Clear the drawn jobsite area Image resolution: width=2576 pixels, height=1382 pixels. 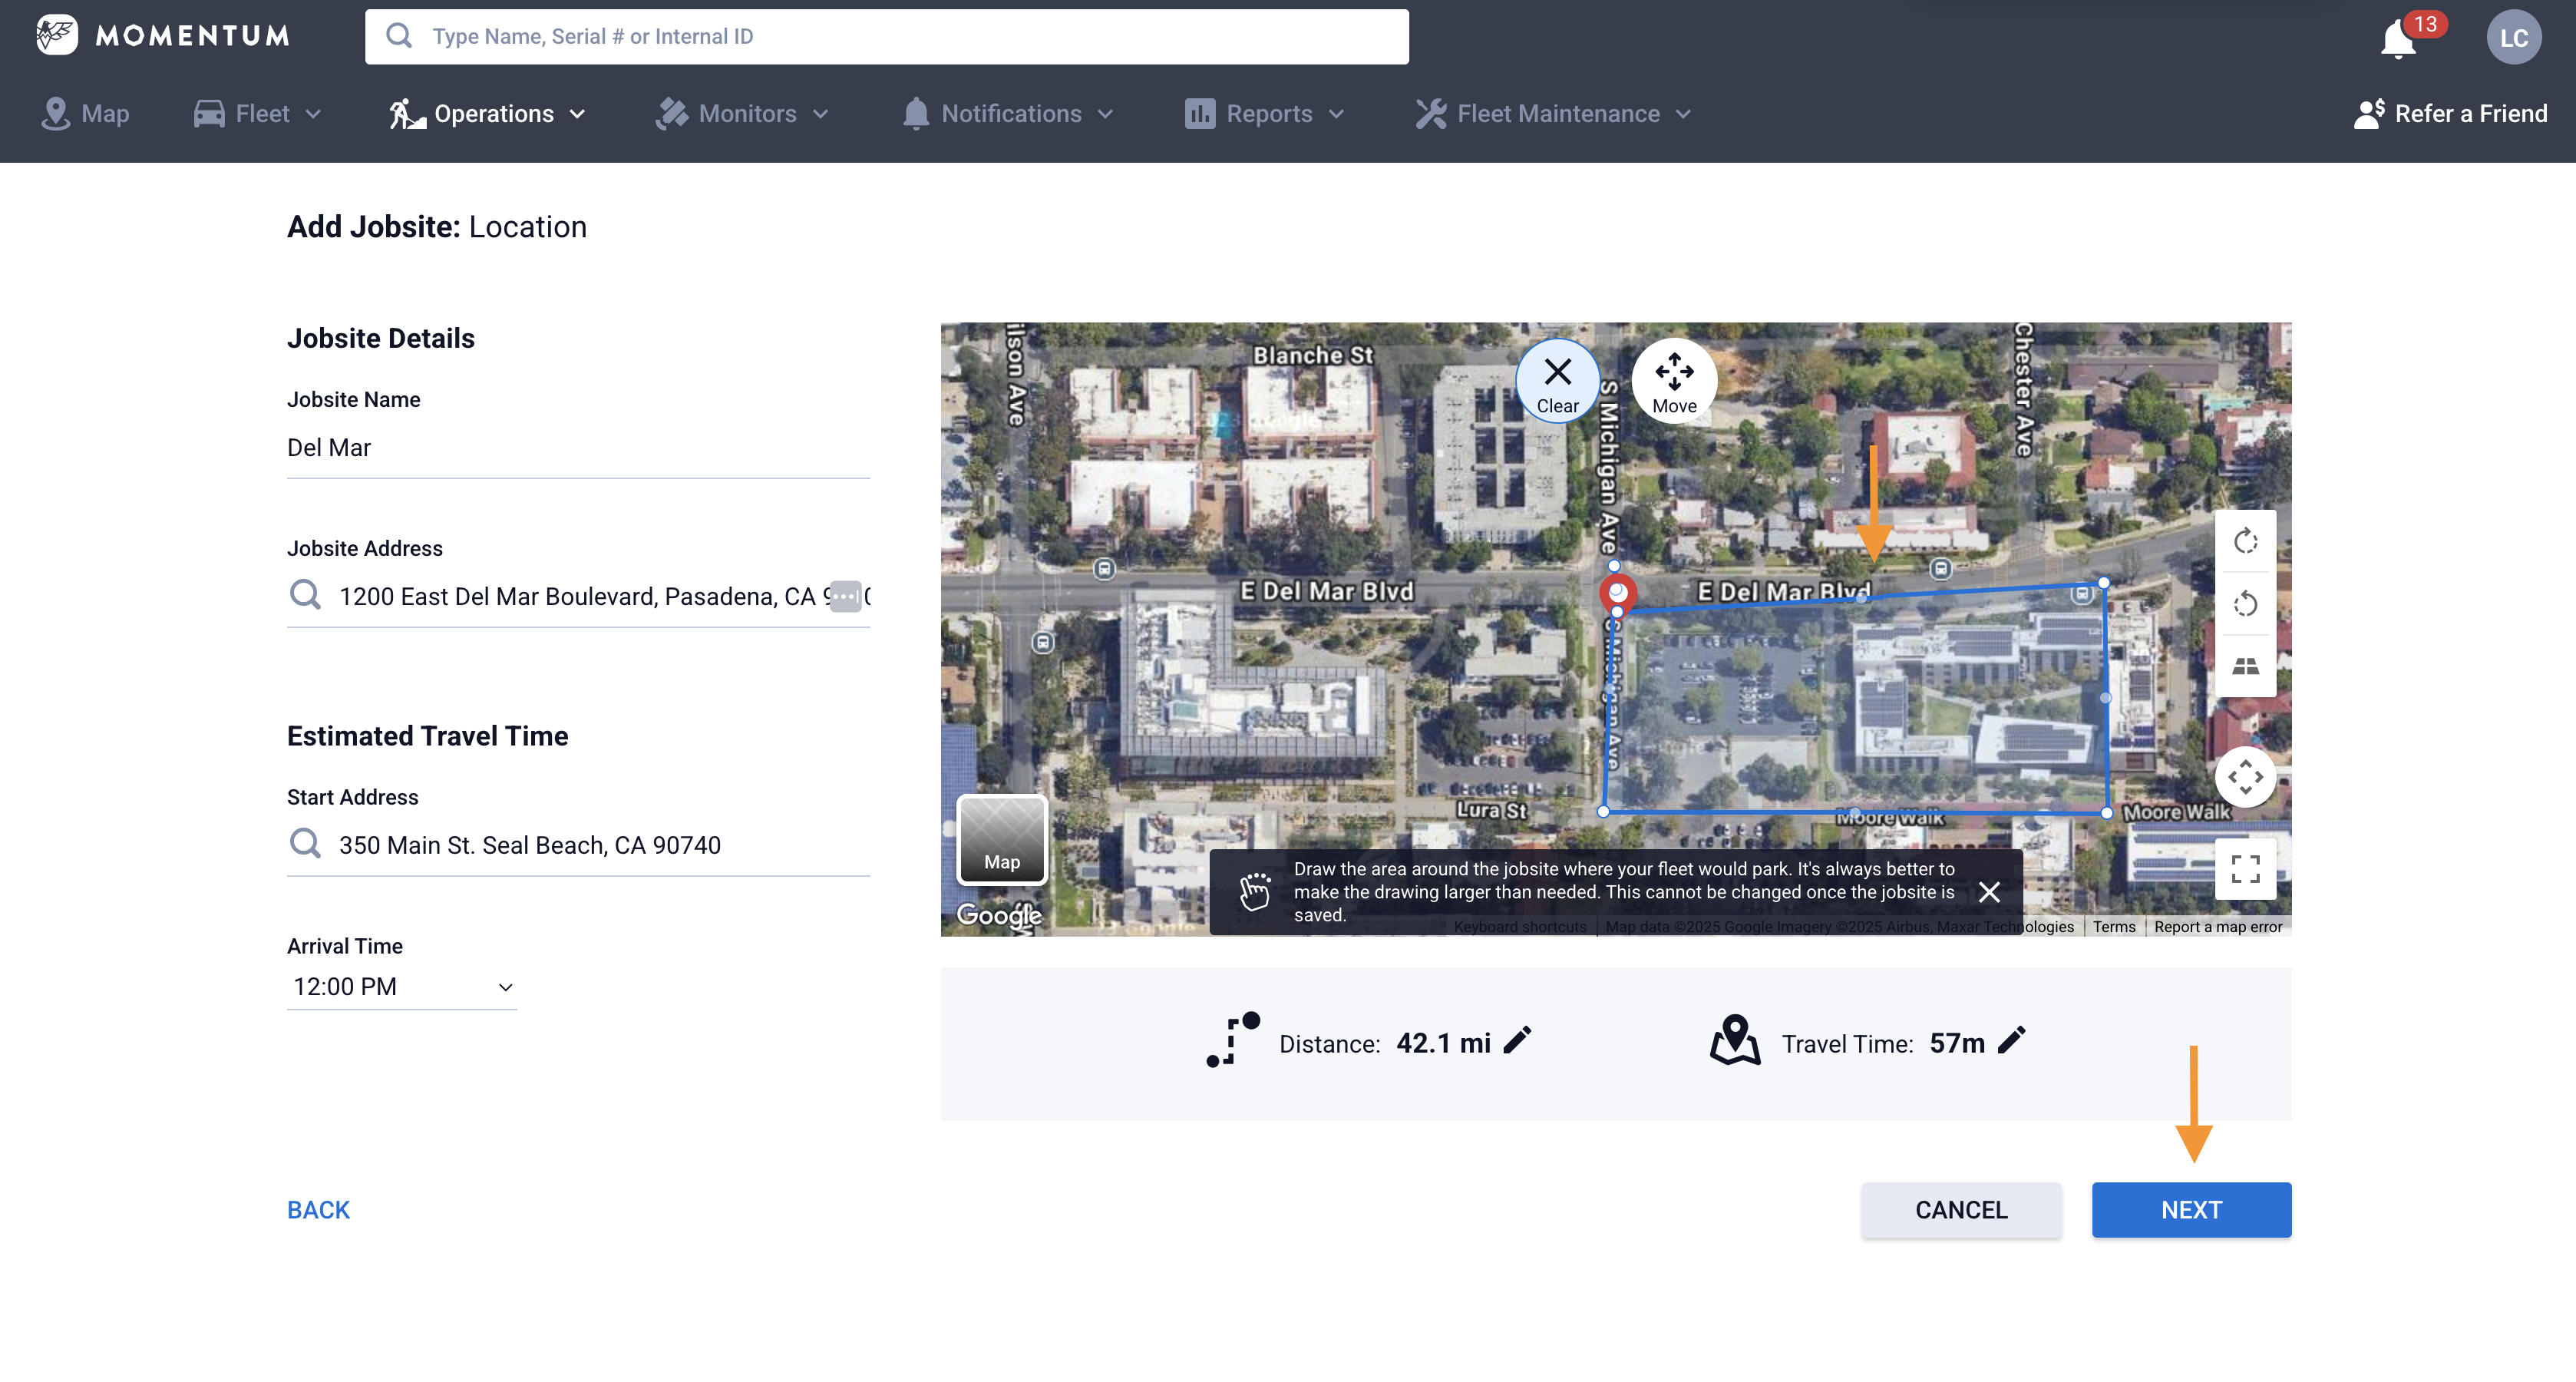pos(1557,380)
